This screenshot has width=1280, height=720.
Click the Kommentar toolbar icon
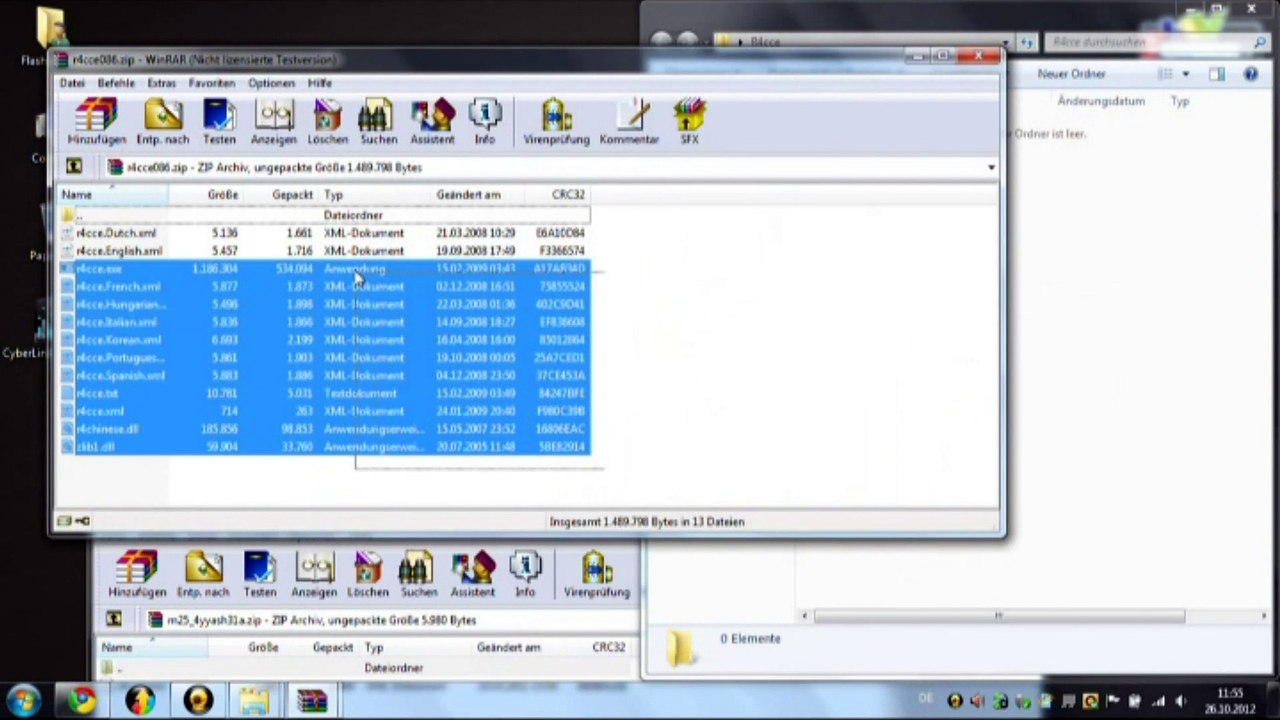coord(629,122)
